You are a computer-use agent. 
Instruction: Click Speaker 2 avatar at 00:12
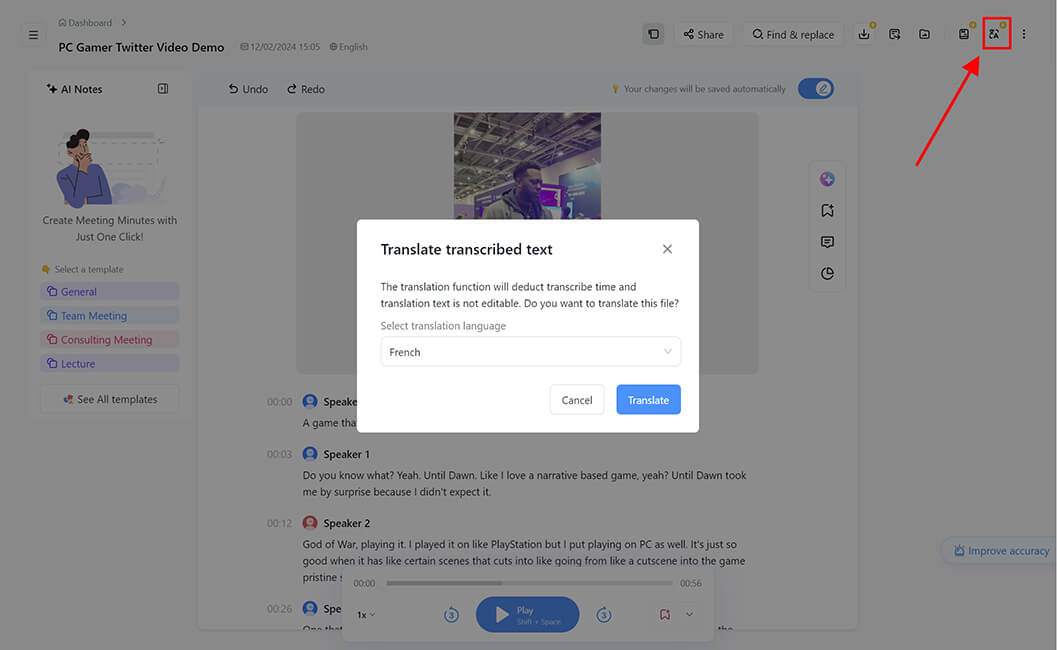[x=310, y=523]
